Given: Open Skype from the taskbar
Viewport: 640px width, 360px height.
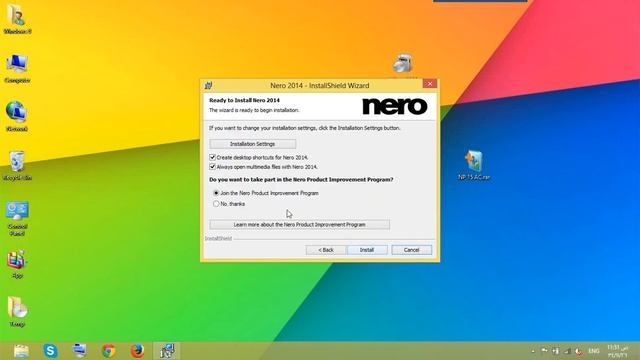Looking at the screenshot, I should pyautogui.click(x=50, y=351).
